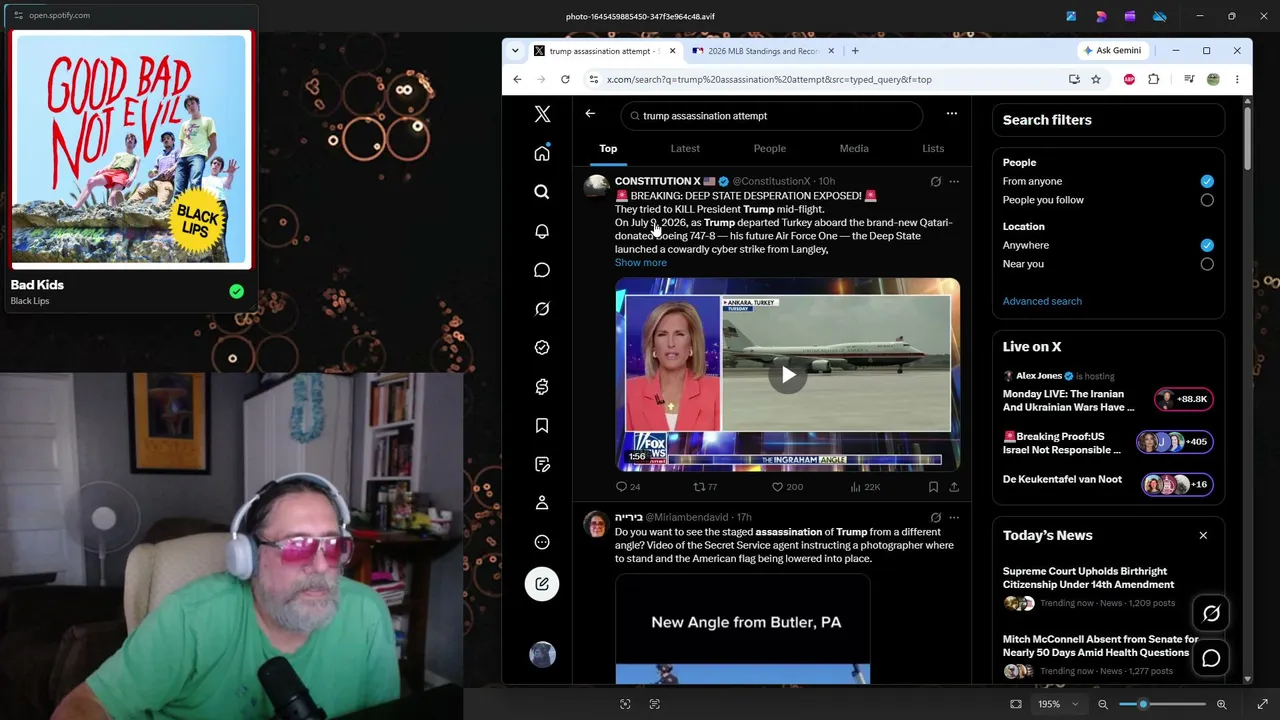The width and height of the screenshot is (1280, 720).
Task: Like the CONSTITUTION X post
Action: pyautogui.click(x=787, y=487)
